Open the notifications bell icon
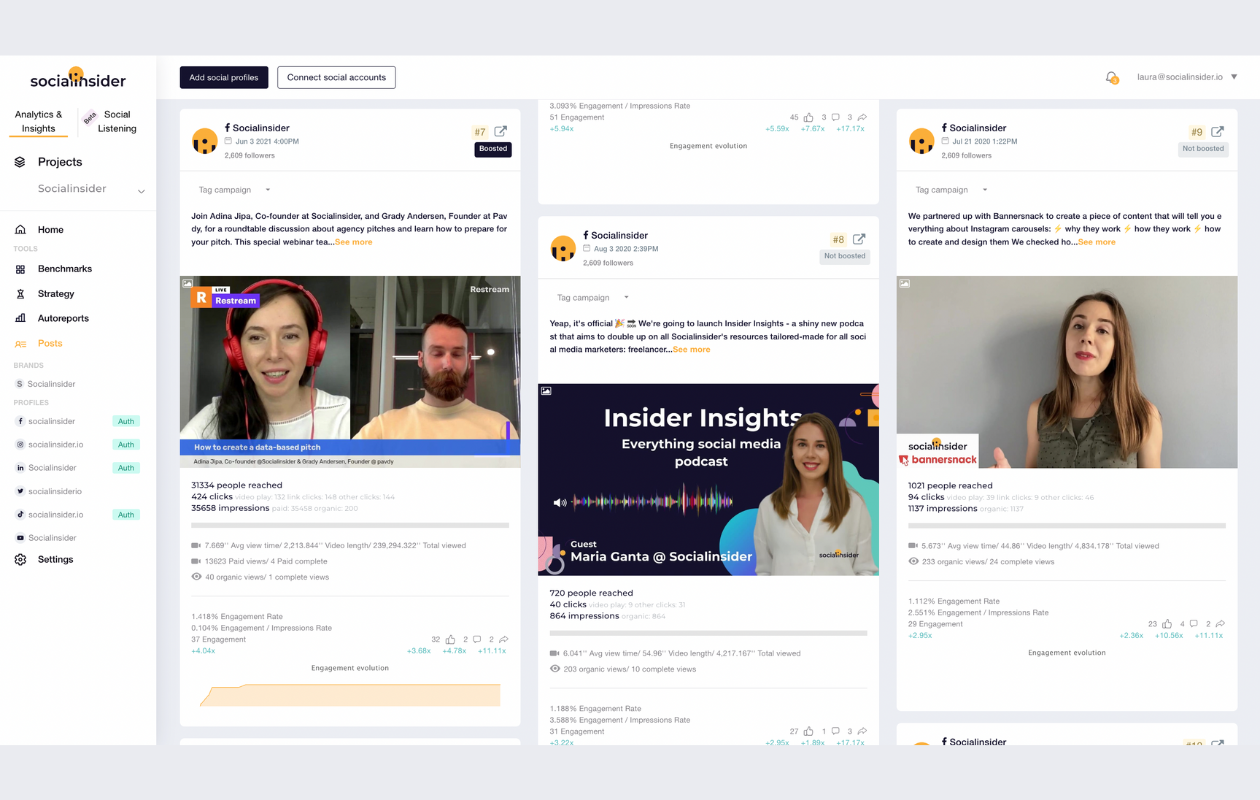This screenshot has width=1260, height=800. click(1111, 77)
